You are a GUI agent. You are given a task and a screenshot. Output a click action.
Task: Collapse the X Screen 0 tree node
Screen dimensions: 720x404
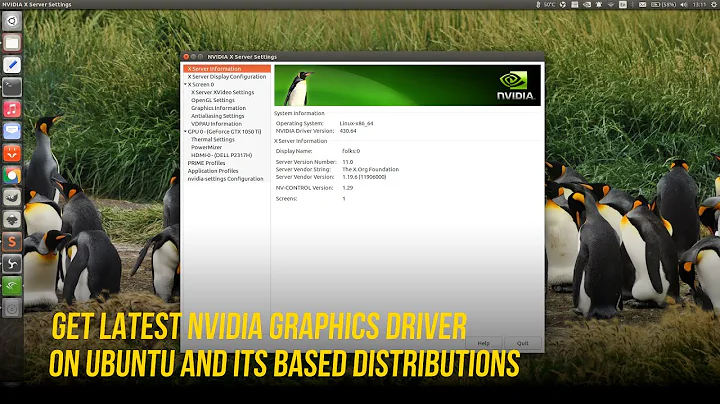click(x=185, y=84)
